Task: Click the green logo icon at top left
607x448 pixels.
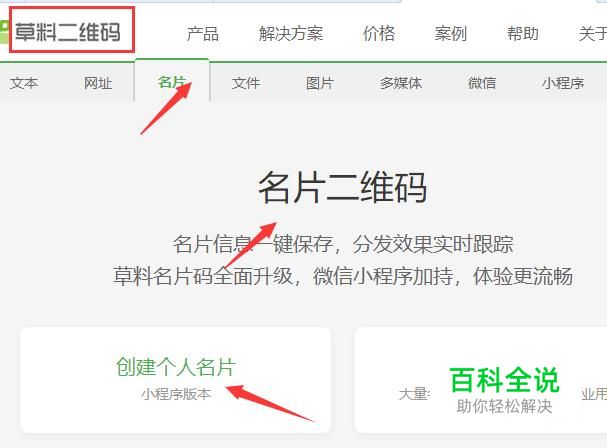Action: 4,32
